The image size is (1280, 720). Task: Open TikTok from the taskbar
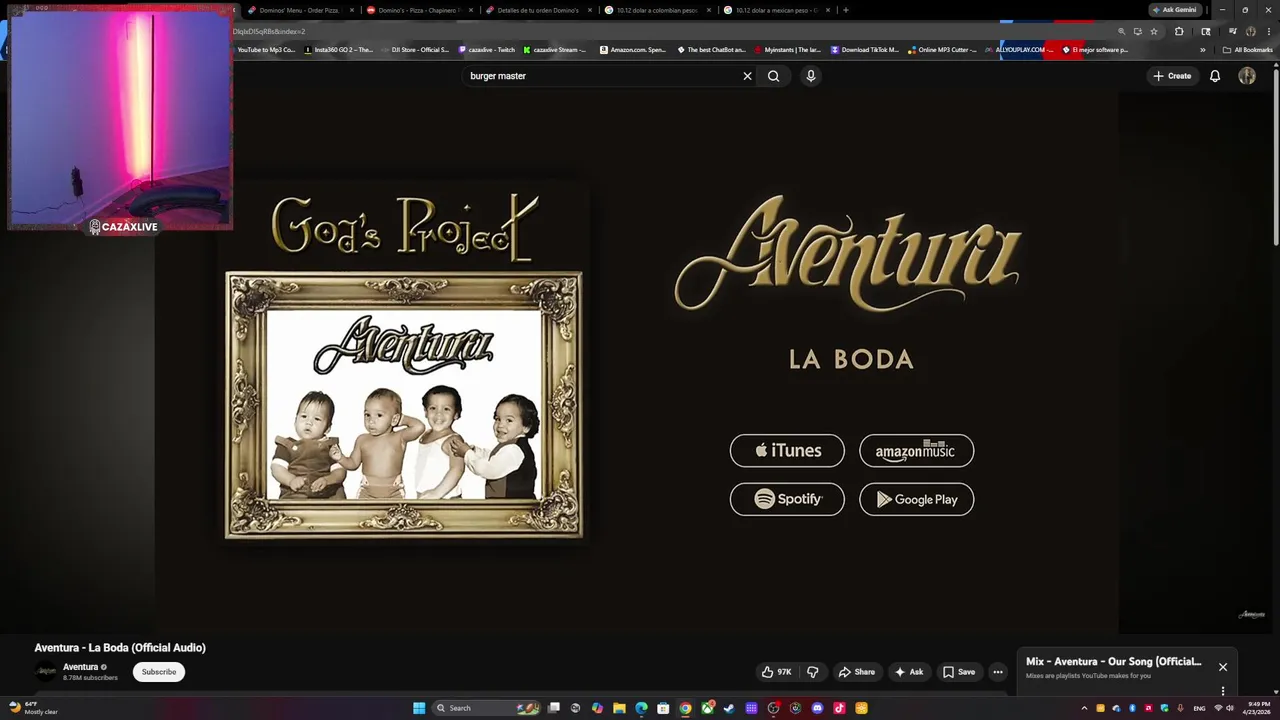(x=839, y=708)
